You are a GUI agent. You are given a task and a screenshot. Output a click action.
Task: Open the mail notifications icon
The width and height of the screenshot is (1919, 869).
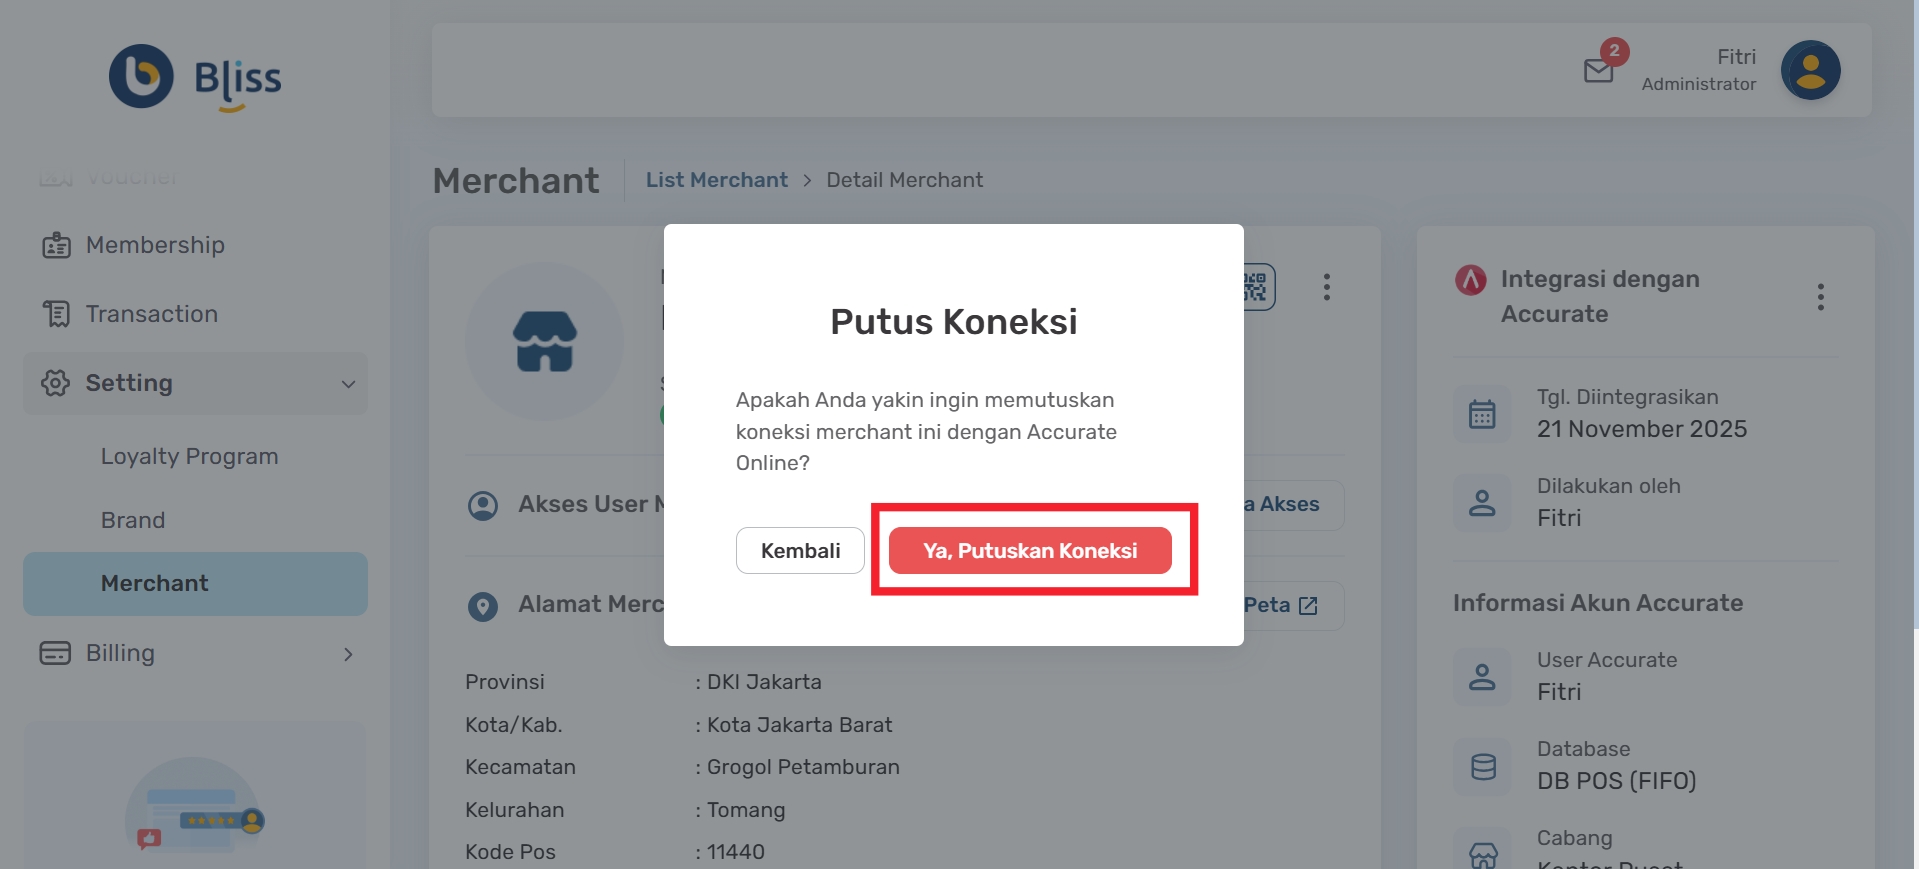1599,70
